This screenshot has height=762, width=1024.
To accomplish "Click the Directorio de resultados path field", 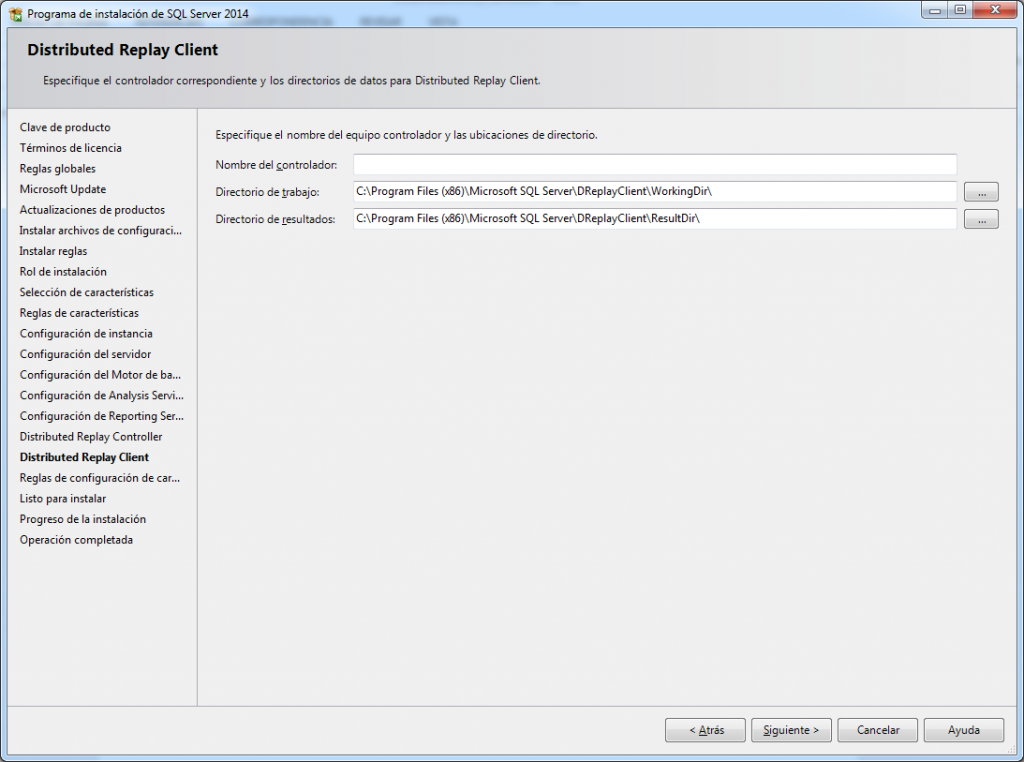I will click(655, 219).
